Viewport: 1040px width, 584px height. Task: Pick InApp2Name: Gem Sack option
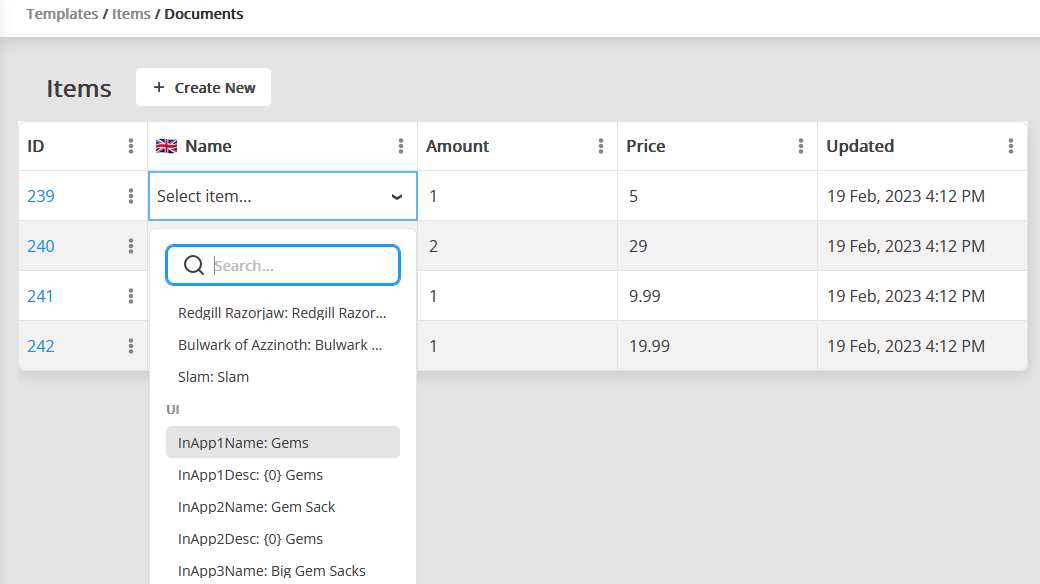coord(256,507)
